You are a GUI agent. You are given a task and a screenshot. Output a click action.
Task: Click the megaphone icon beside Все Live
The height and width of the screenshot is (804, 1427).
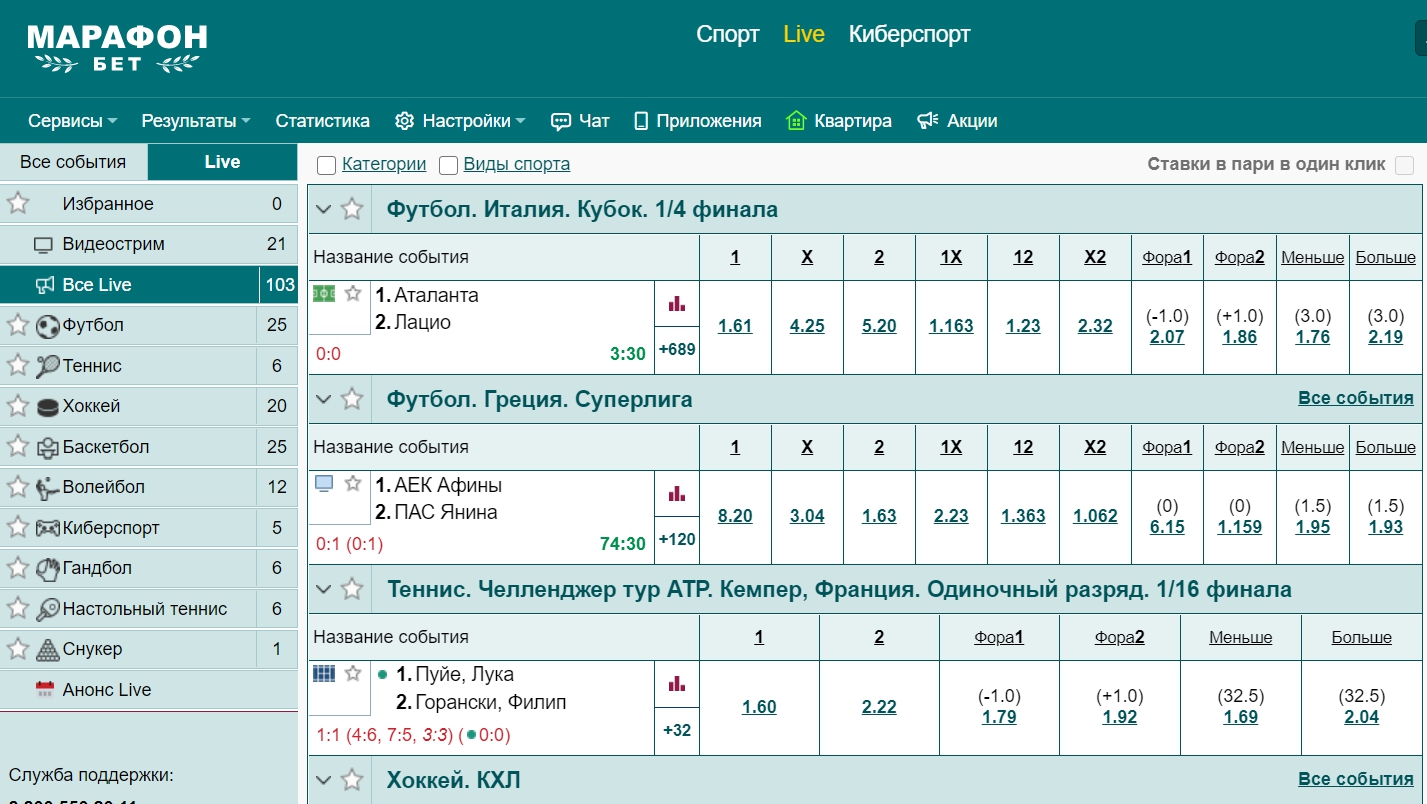[x=44, y=285]
